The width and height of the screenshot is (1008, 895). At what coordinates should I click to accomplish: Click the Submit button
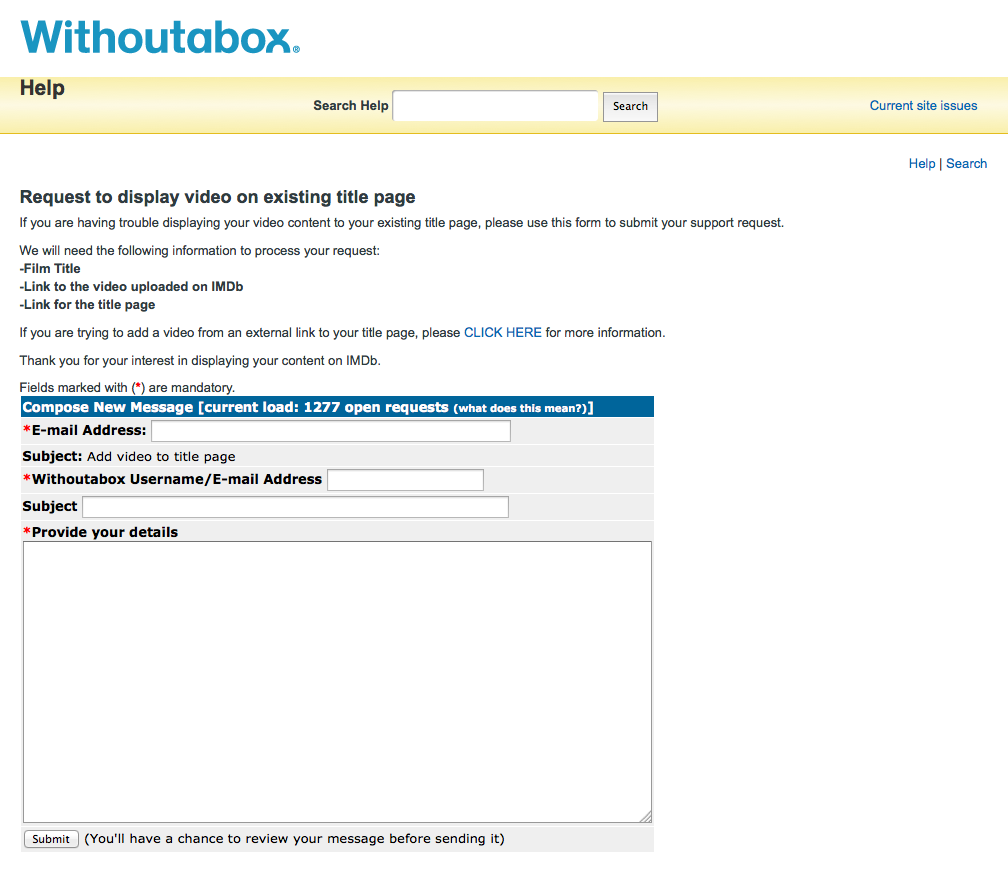click(x=51, y=838)
